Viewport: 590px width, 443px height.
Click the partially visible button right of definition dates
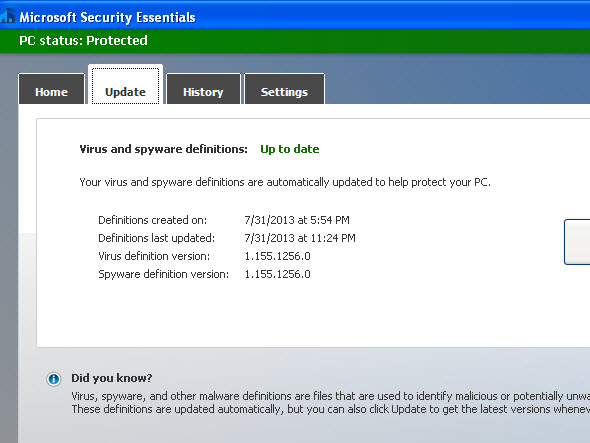[577, 242]
